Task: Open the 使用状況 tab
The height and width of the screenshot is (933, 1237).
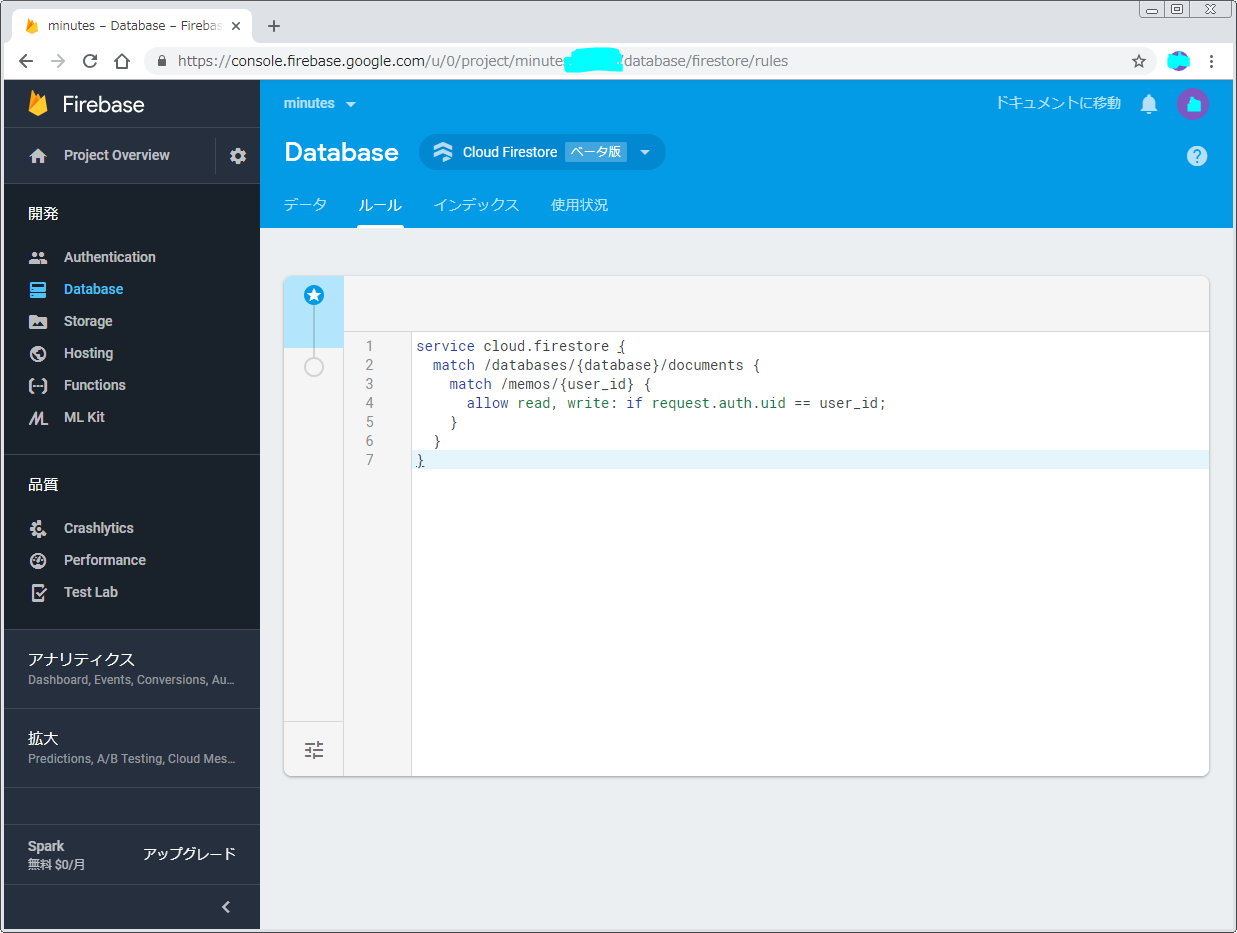Action: [x=579, y=205]
